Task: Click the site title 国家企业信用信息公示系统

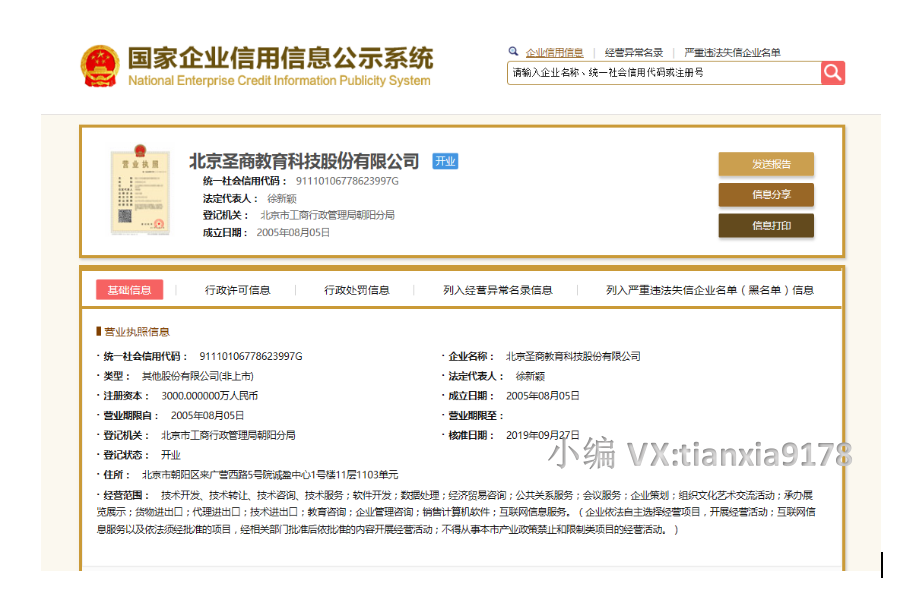Action: (280, 58)
